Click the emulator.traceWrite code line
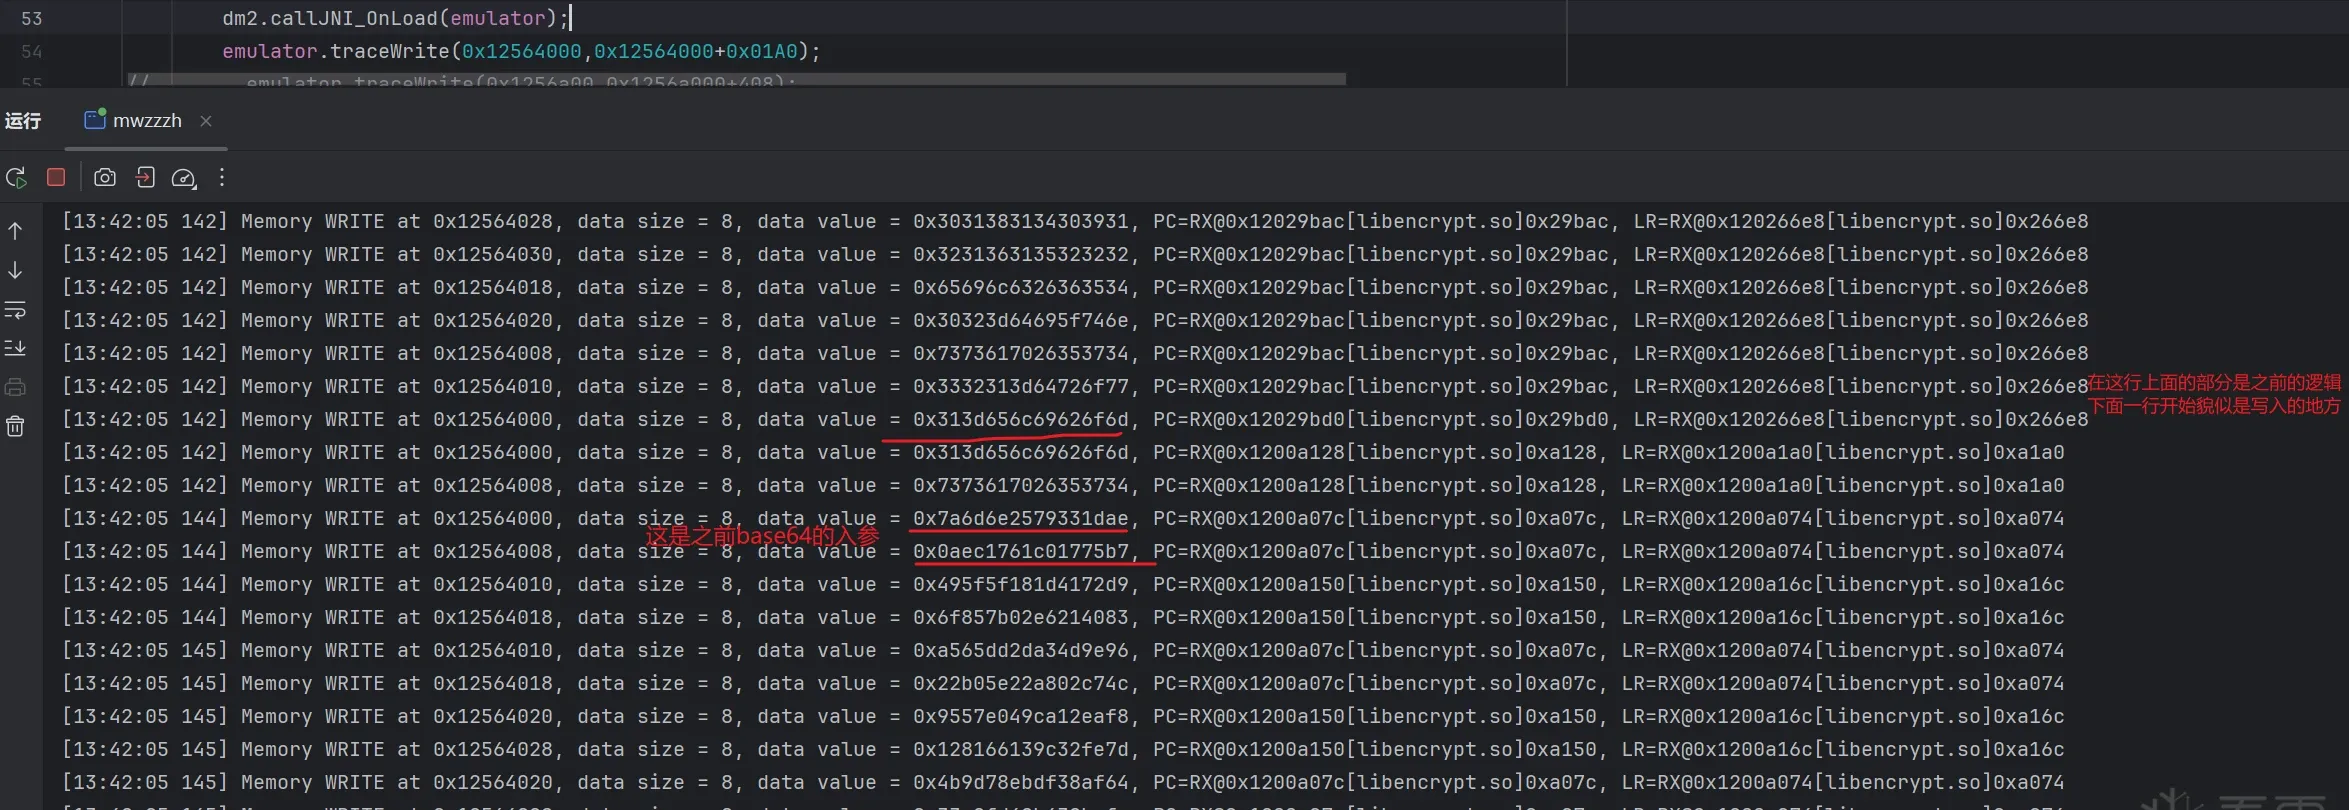2349x810 pixels. pos(521,51)
